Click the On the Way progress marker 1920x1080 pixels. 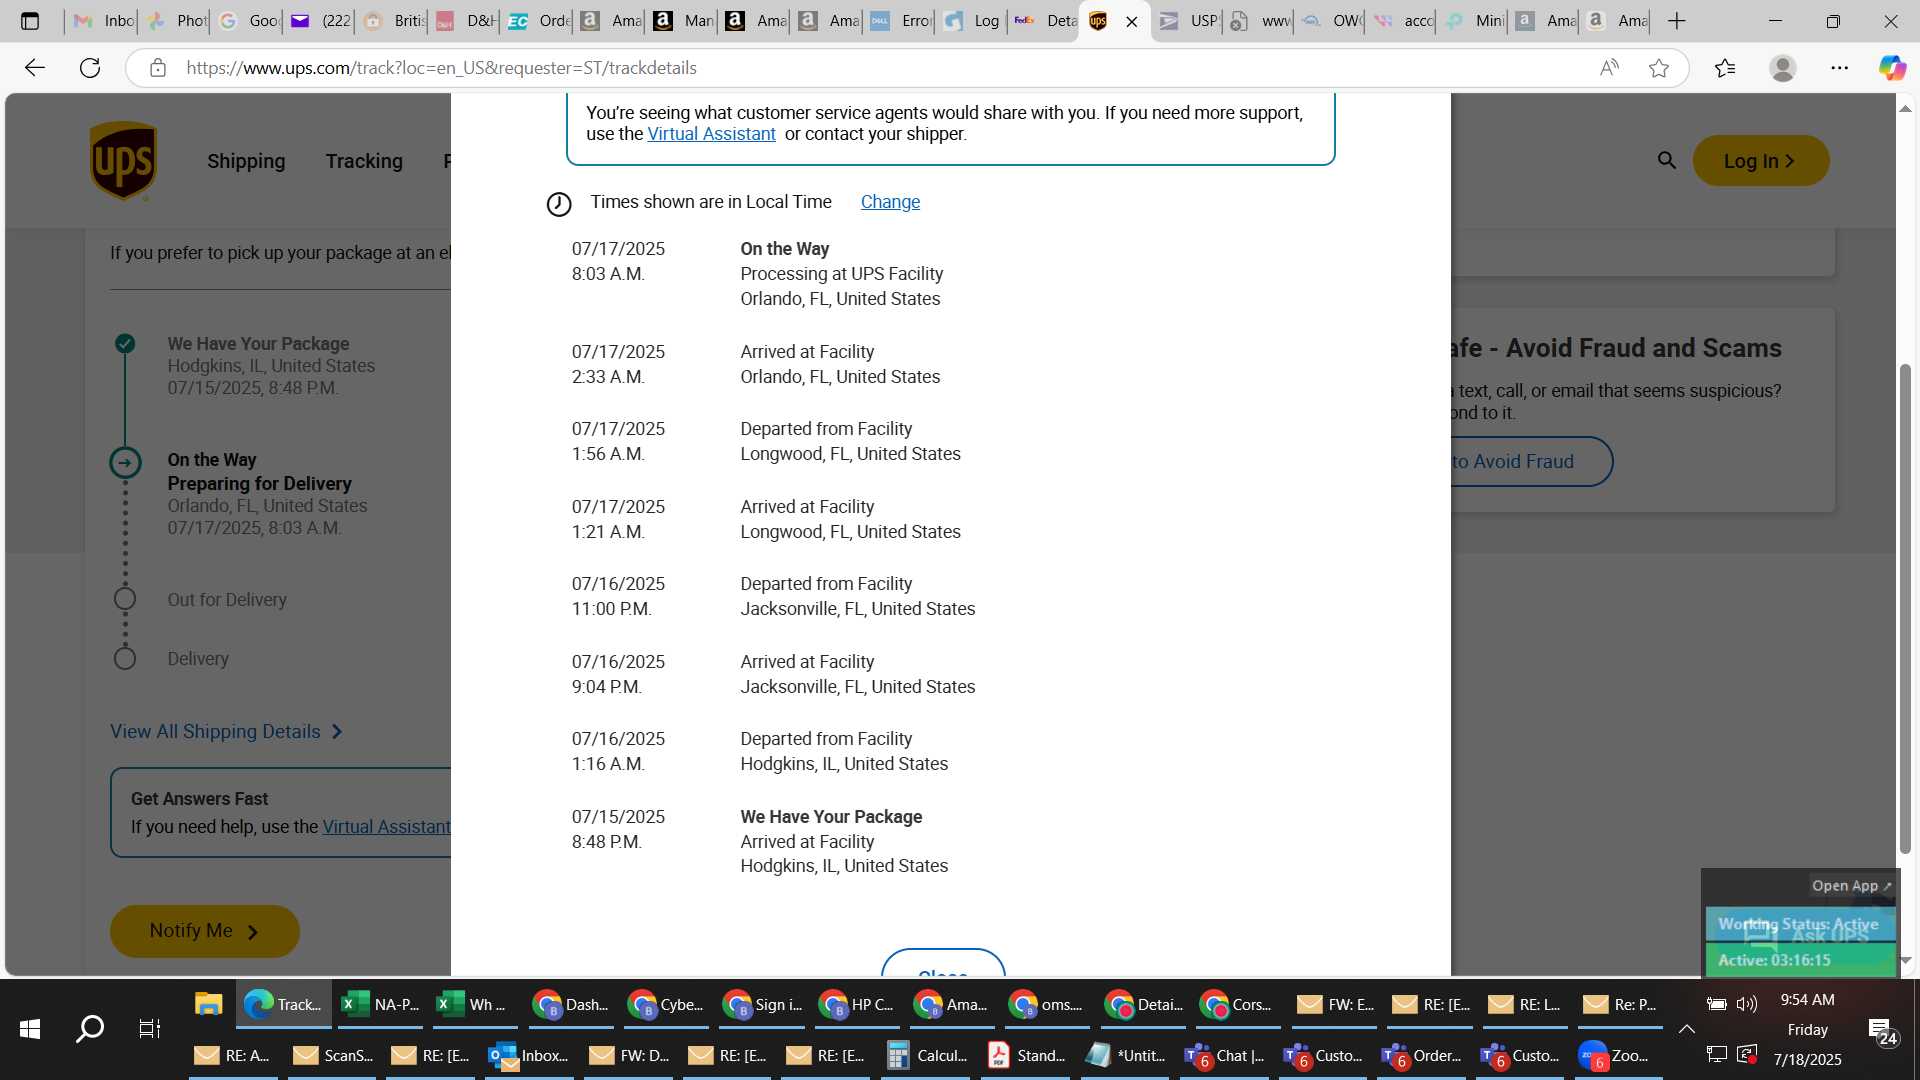point(125,462)
